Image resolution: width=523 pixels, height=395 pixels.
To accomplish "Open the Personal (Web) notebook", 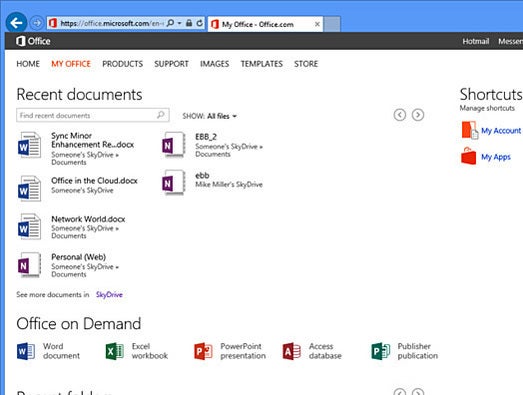I will (x=78, y=257).
